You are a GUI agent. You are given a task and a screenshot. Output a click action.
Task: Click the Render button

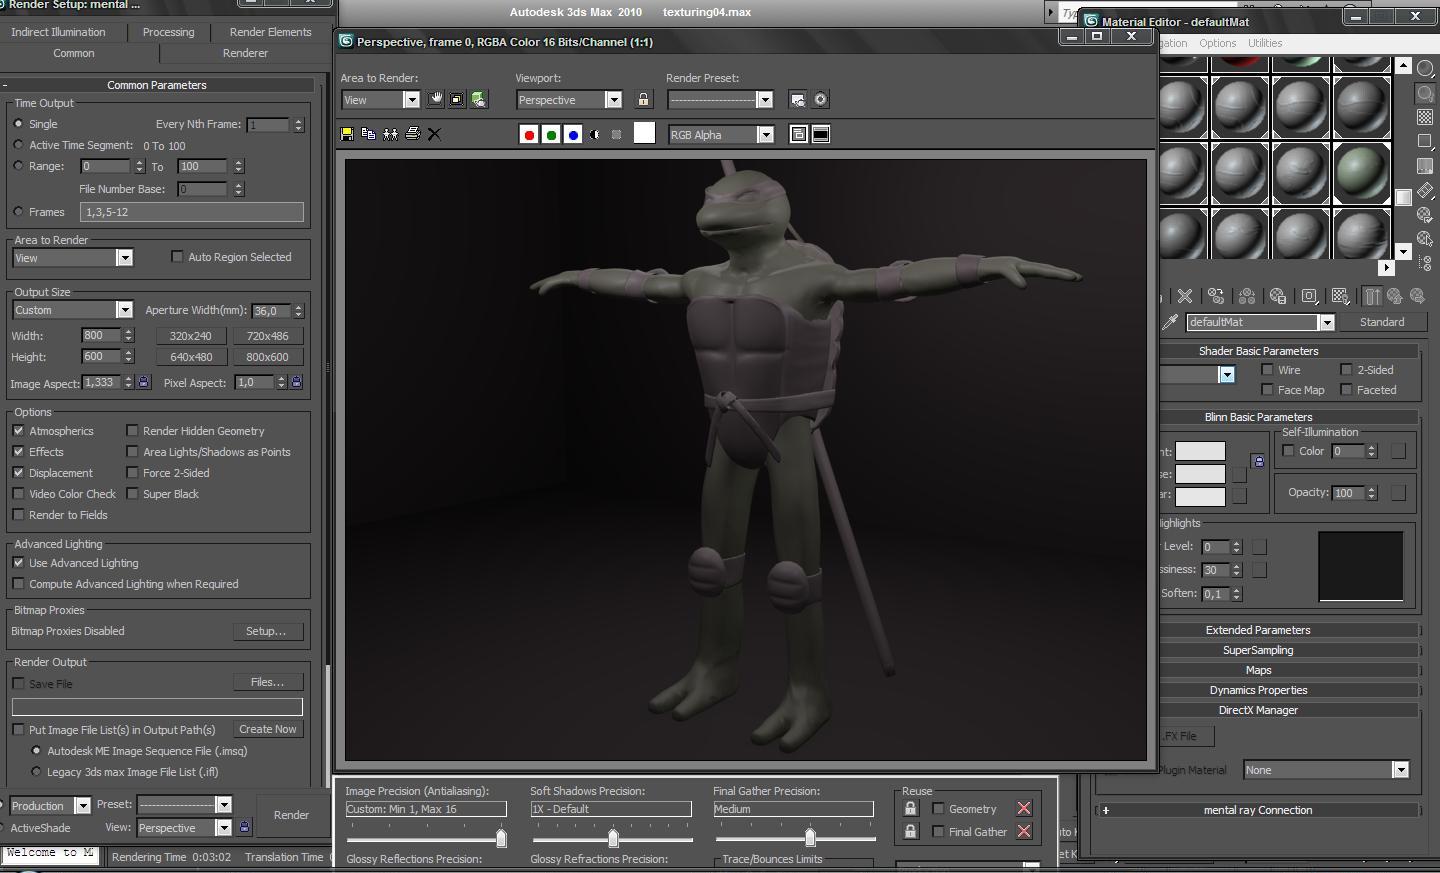(291, 815)
